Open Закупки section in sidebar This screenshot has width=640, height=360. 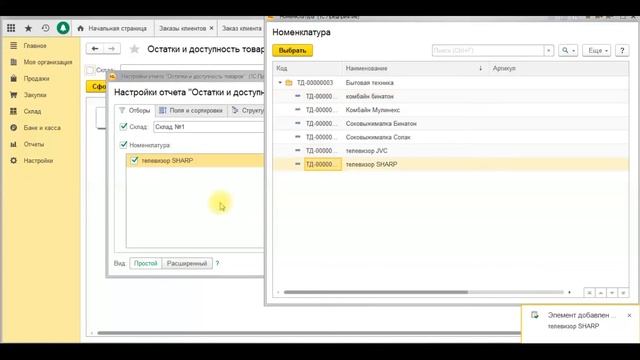(35, 95)
